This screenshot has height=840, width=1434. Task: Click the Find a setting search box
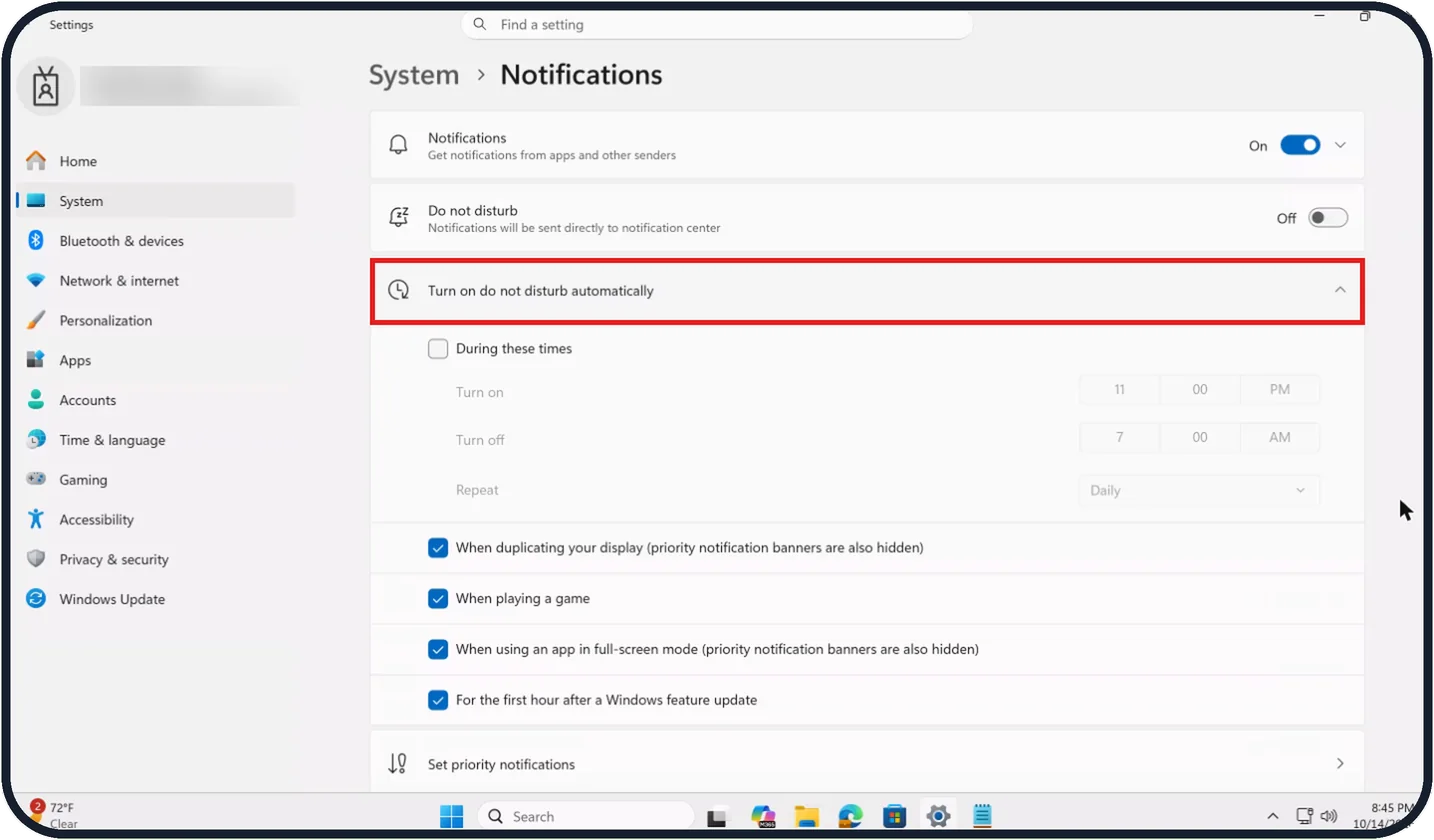(717, 24)
